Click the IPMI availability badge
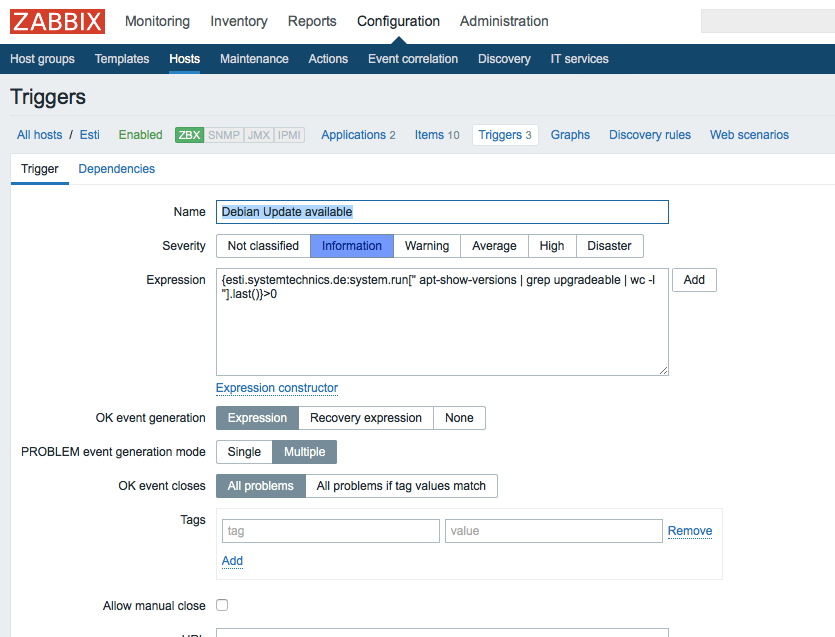Image resolution: width=835 pixels, height=637 pixels. point(289,135)
